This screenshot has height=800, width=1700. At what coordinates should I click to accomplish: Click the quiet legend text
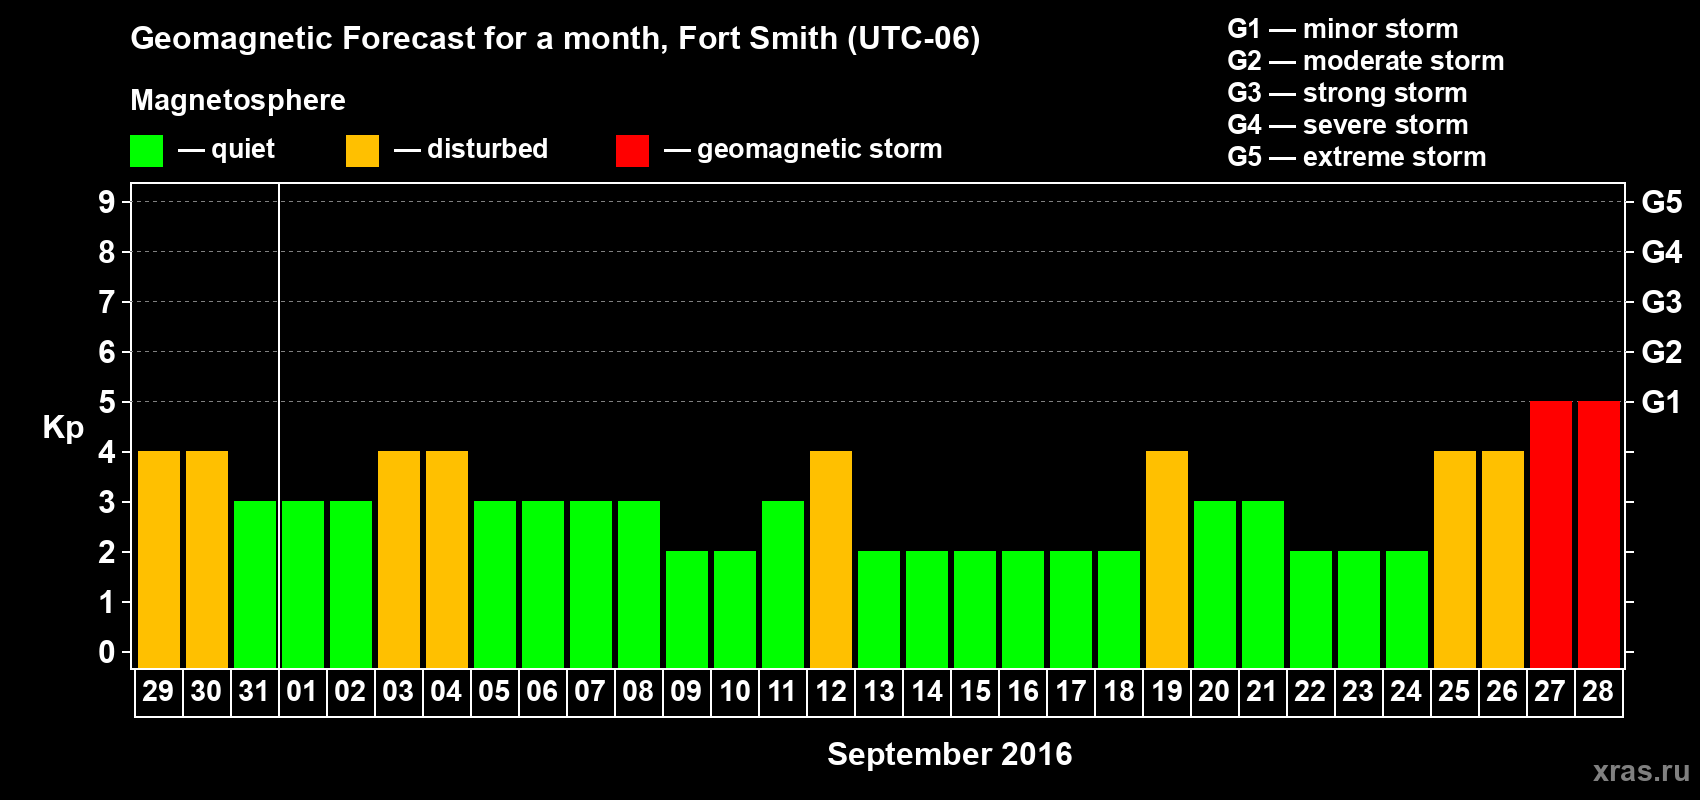pos(243,150)
